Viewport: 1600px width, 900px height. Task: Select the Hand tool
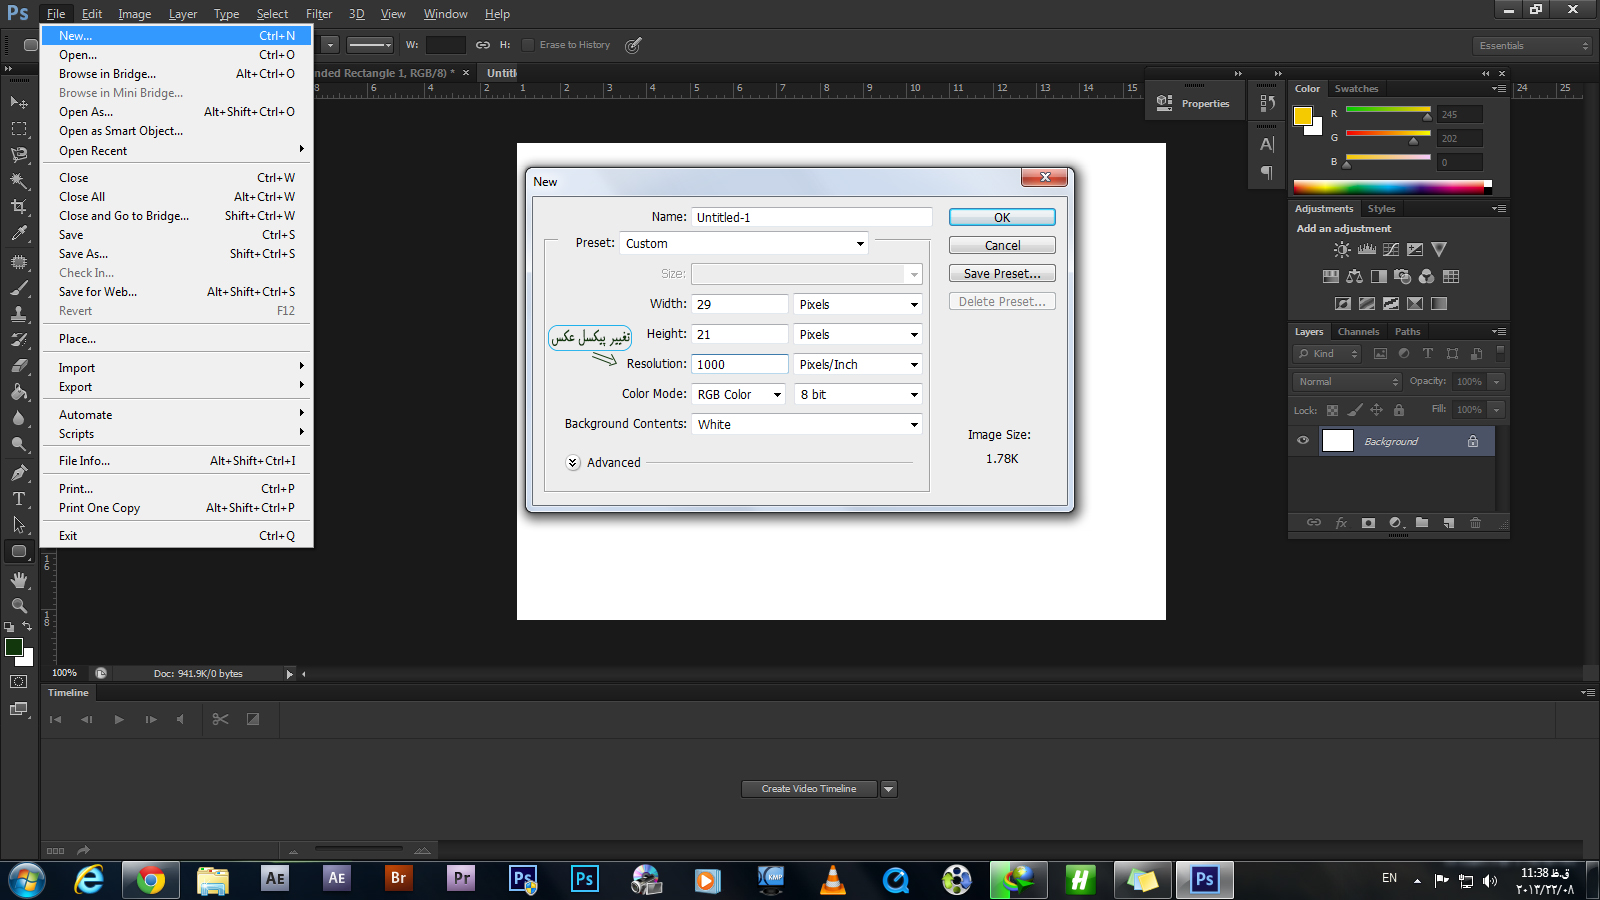tap(19, 579)
